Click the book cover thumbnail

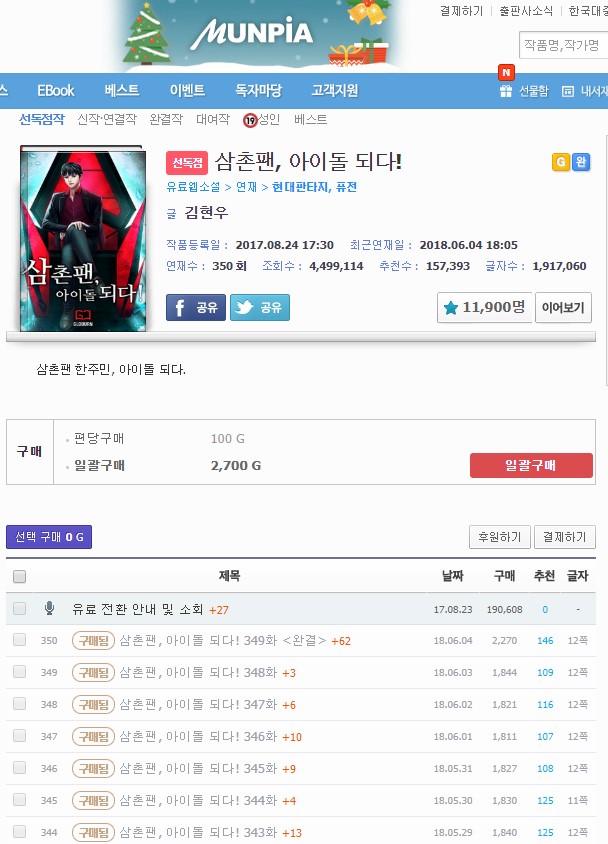click(83, 238)
